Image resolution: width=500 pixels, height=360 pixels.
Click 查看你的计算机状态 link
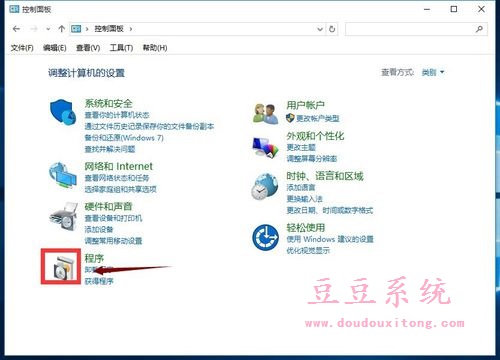(x=117, y=115)
